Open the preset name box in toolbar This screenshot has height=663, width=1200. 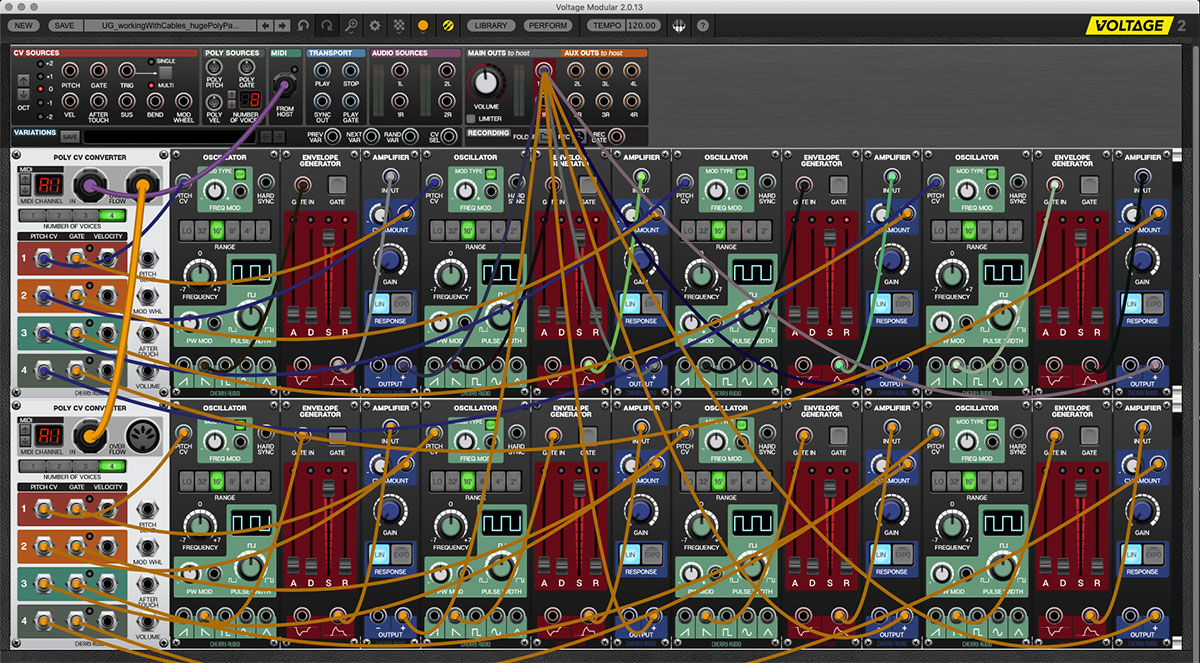pyautogui.click(x=169, y=25)
